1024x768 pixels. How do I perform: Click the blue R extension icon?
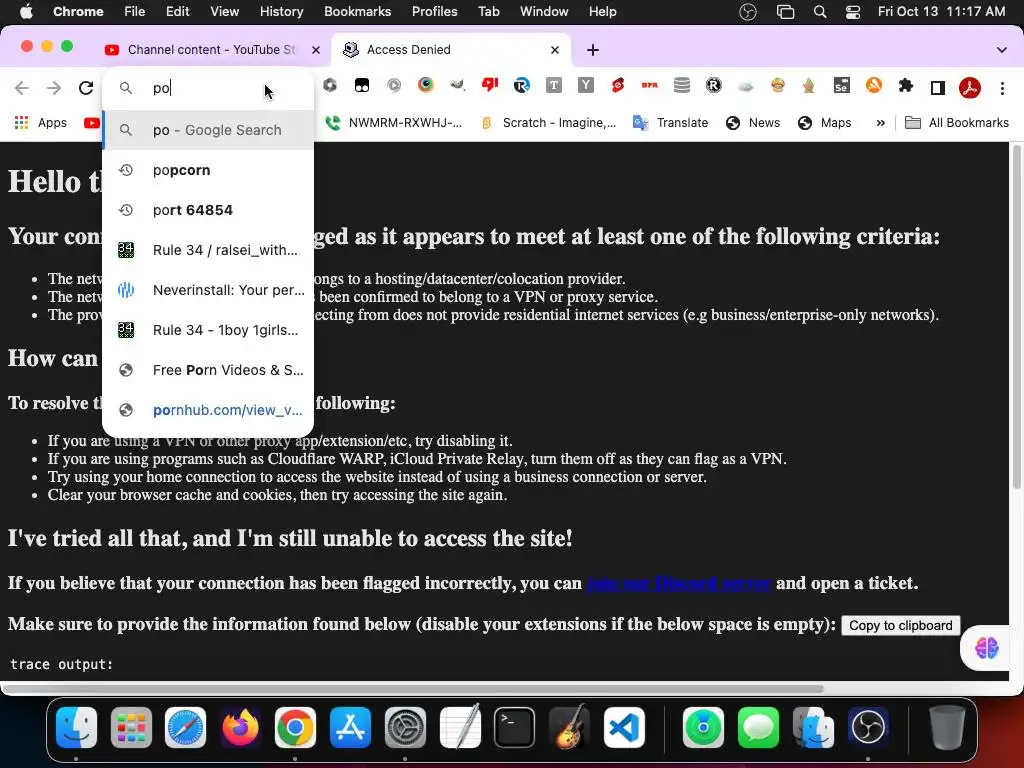(x=522, y=85)
